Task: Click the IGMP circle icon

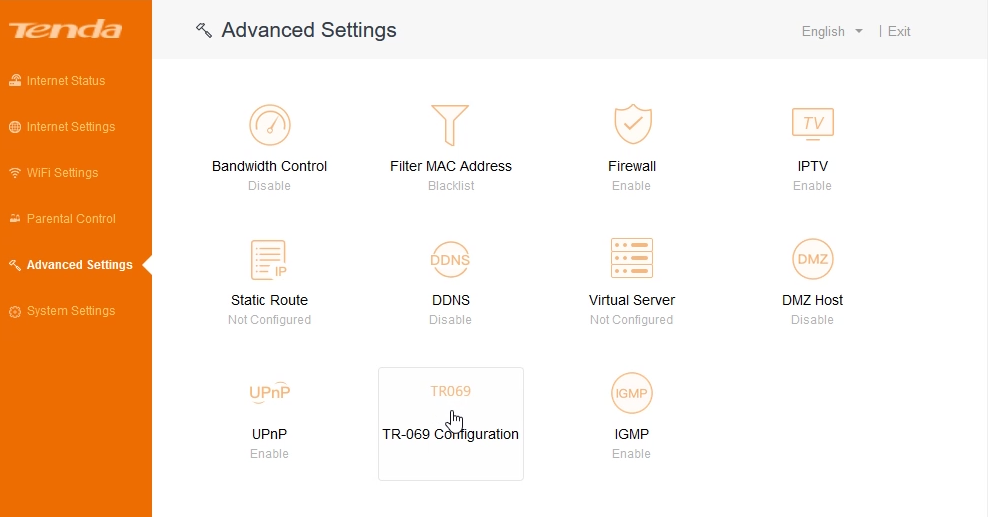Action: point(631,393)
